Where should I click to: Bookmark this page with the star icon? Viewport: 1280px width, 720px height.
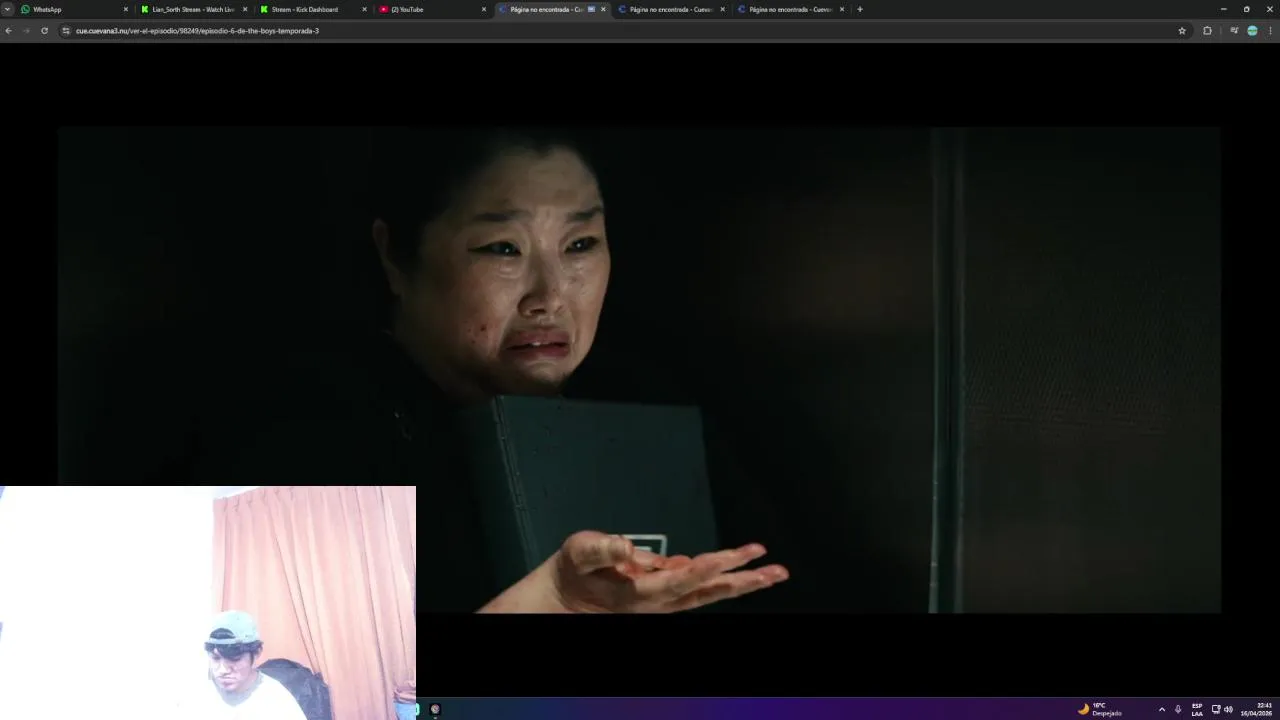point(1182,31)
